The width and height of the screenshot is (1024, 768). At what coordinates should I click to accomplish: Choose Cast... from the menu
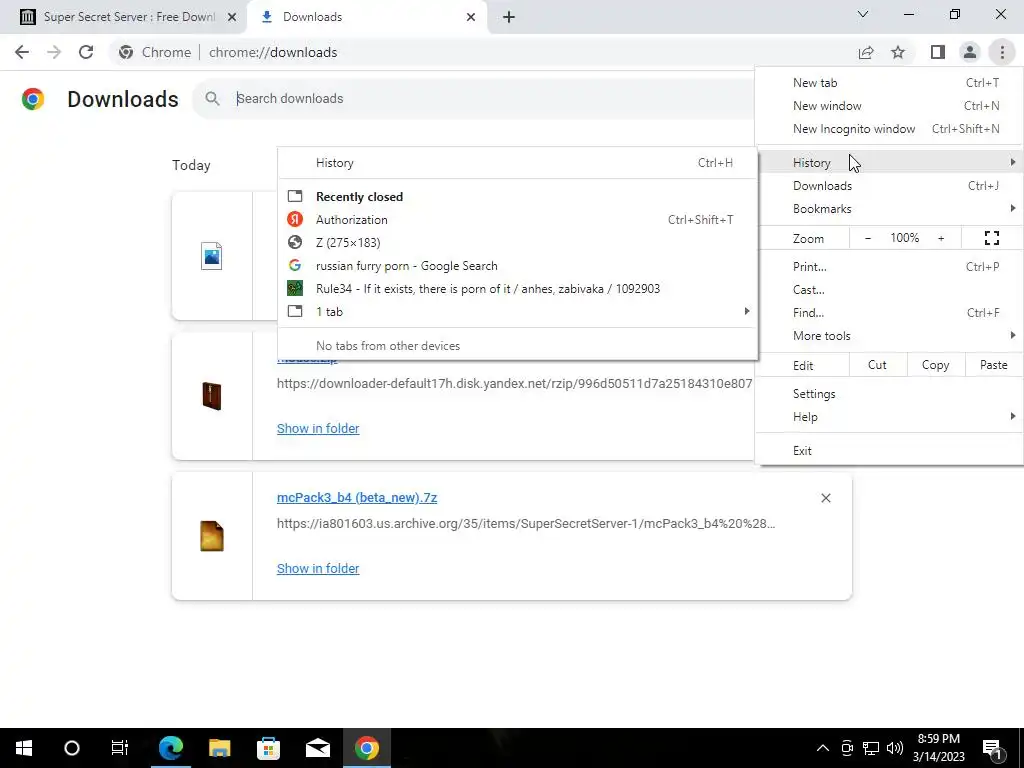[889, 289]
